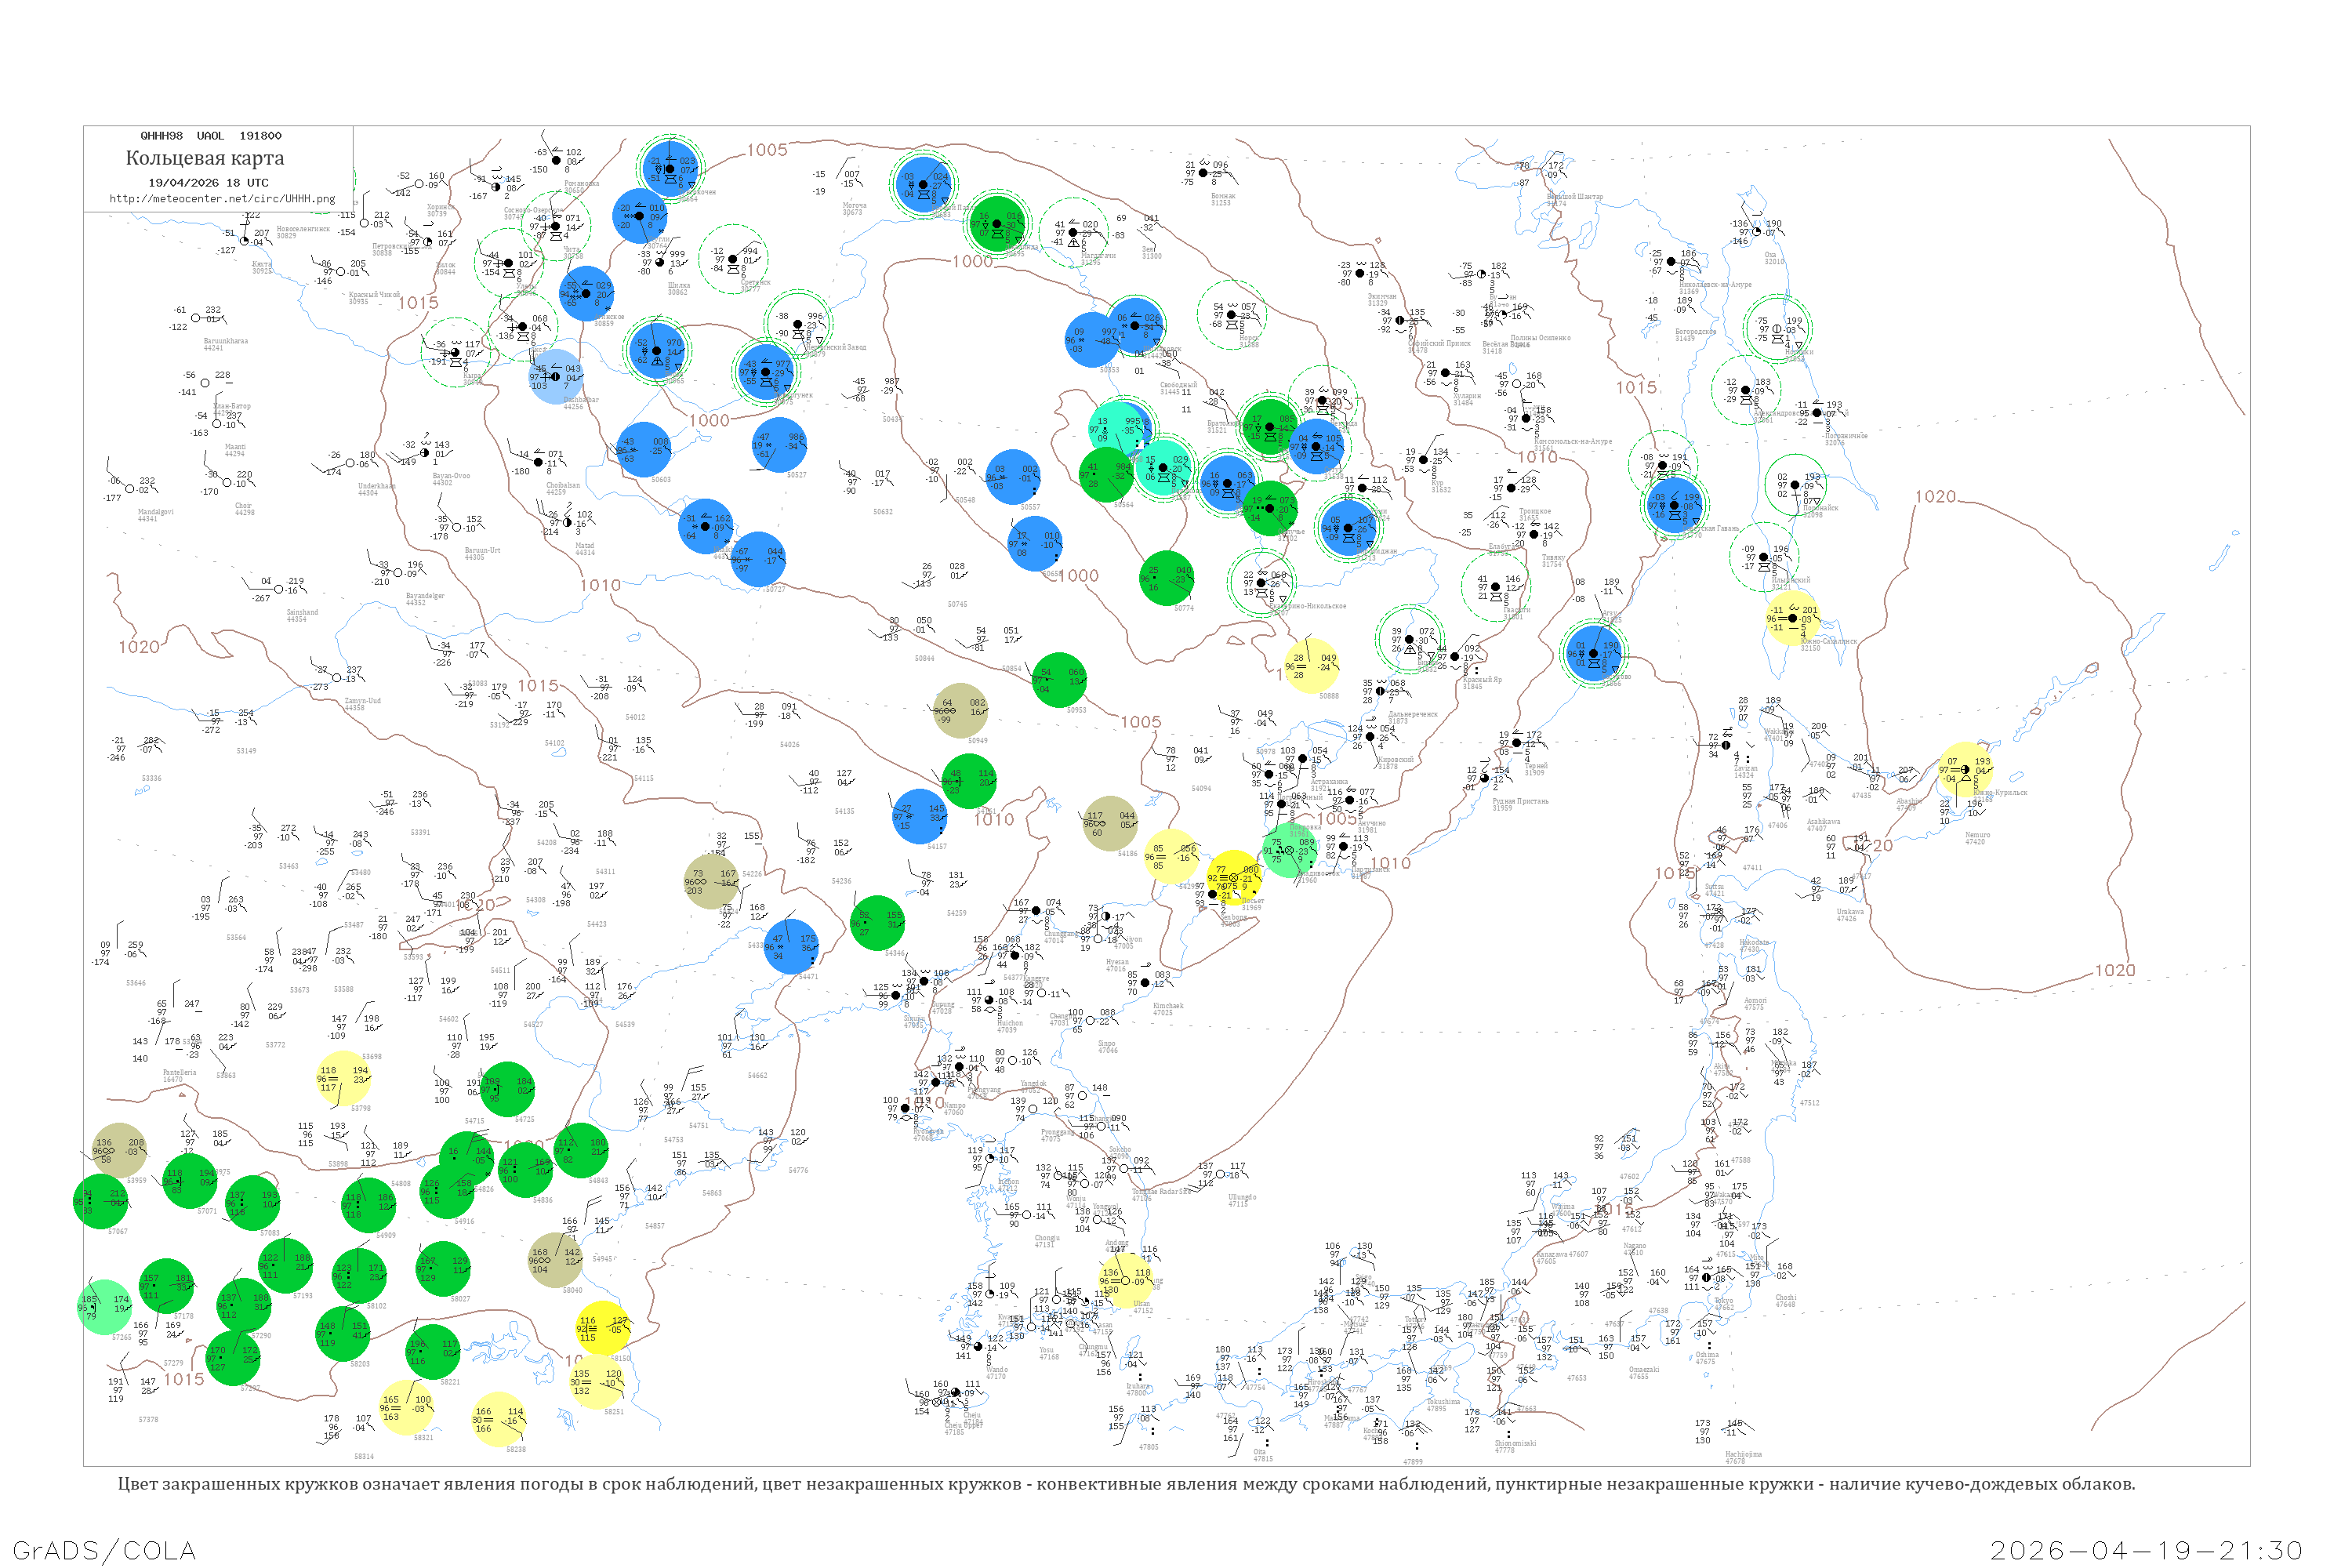Click the Кольцевая карта map title
Image resolution: width=2352 pixels, height=1568 pixels.
pos(205,158)
